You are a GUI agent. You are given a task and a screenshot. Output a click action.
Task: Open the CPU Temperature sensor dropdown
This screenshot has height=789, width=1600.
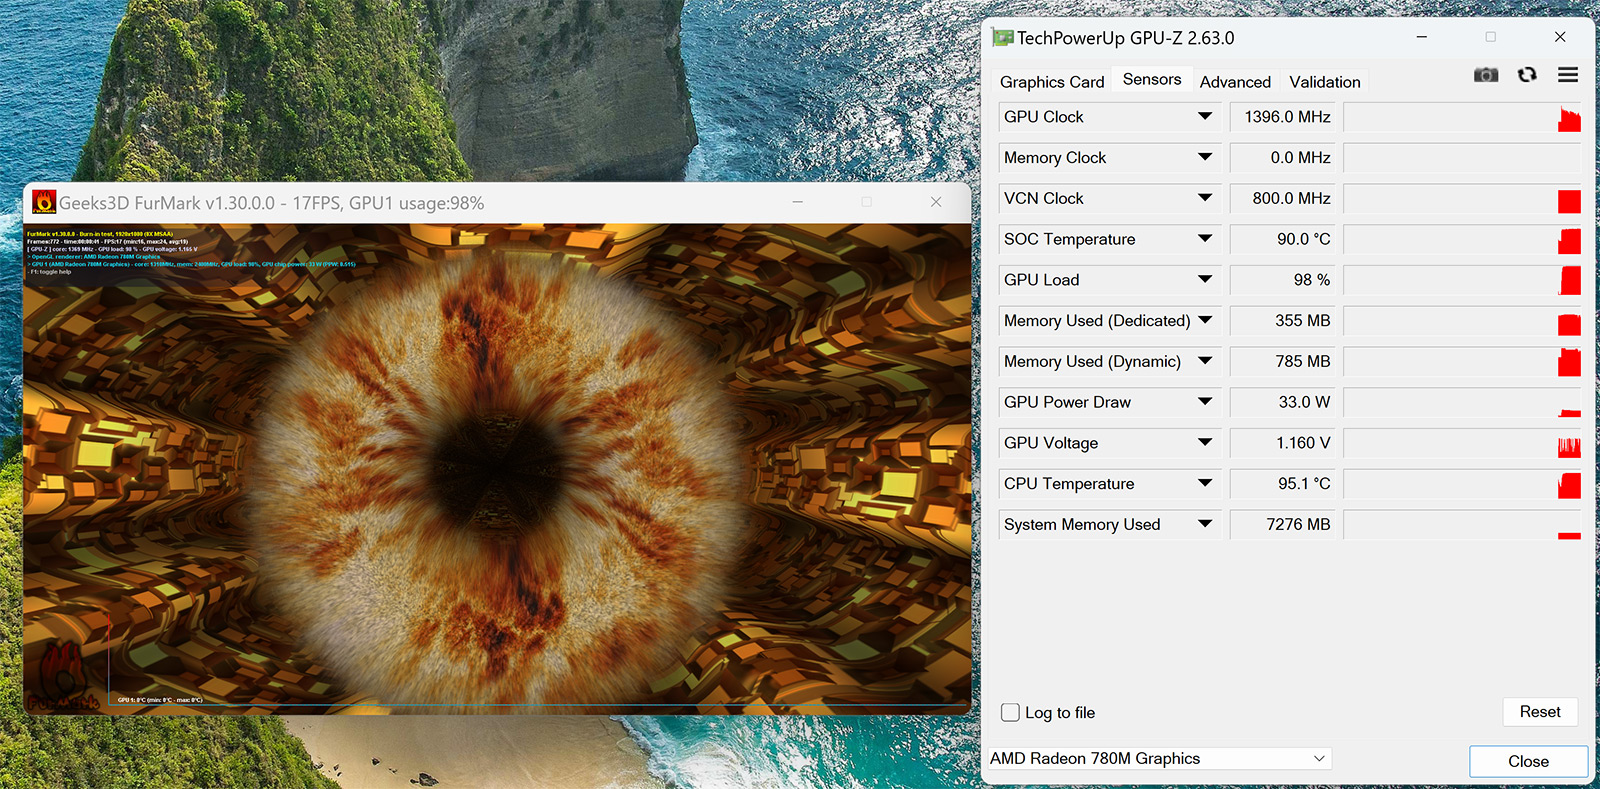pyautogui.click(x=1205, y=483)
